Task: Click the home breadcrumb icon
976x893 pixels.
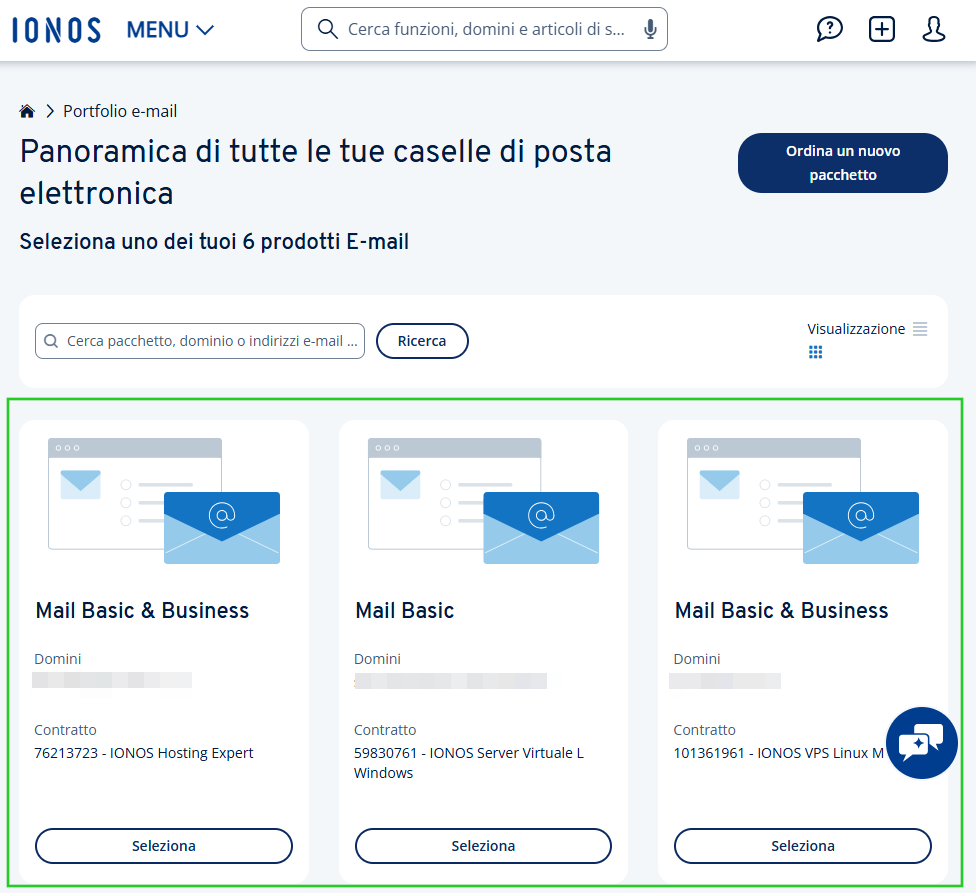Action: click(27, 110)
